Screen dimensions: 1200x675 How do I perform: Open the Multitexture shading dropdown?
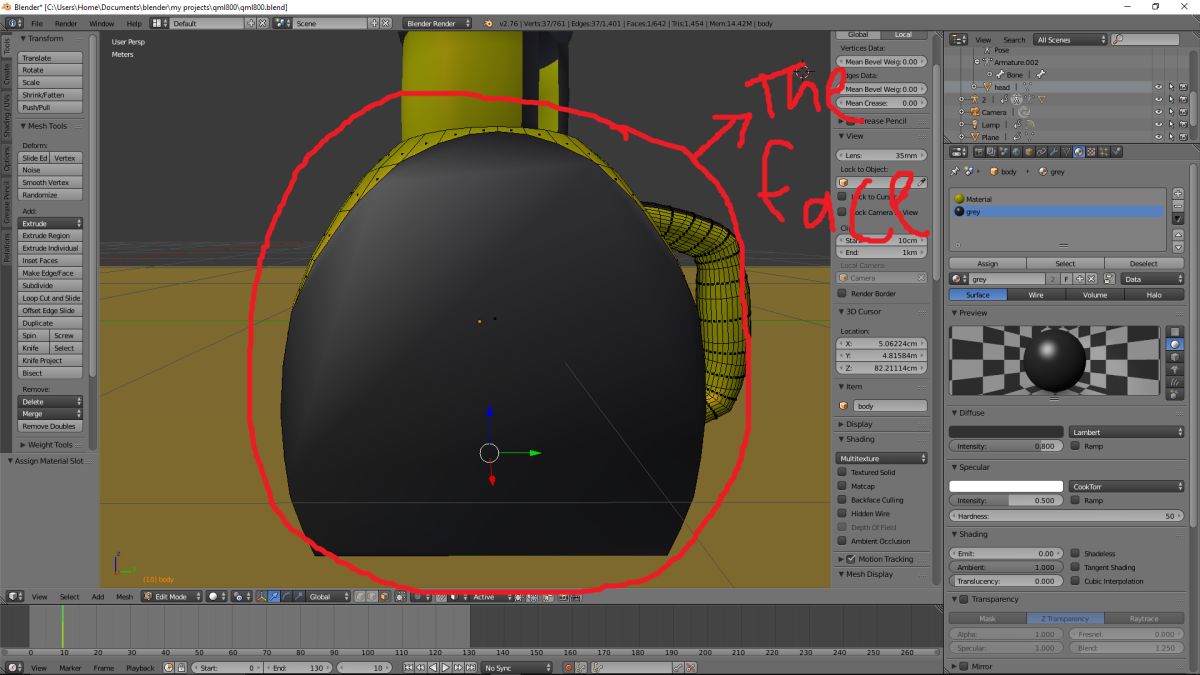click(x=882, y=458)
